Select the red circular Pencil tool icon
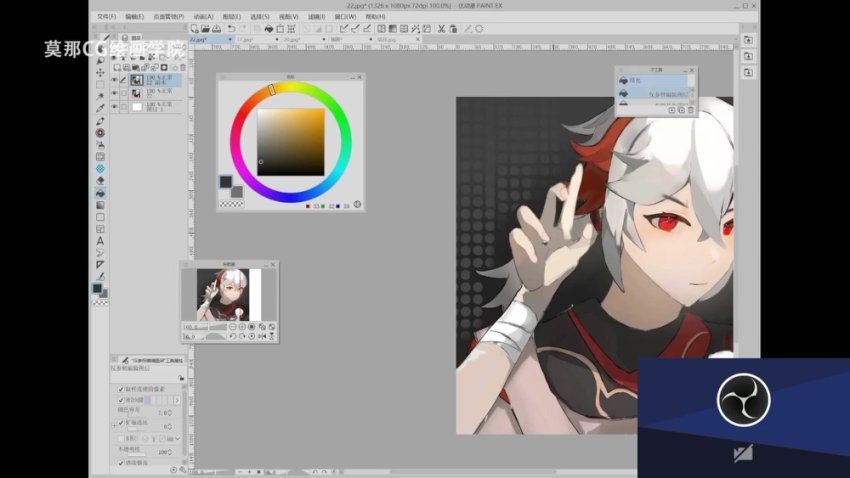 pos(100,133)
